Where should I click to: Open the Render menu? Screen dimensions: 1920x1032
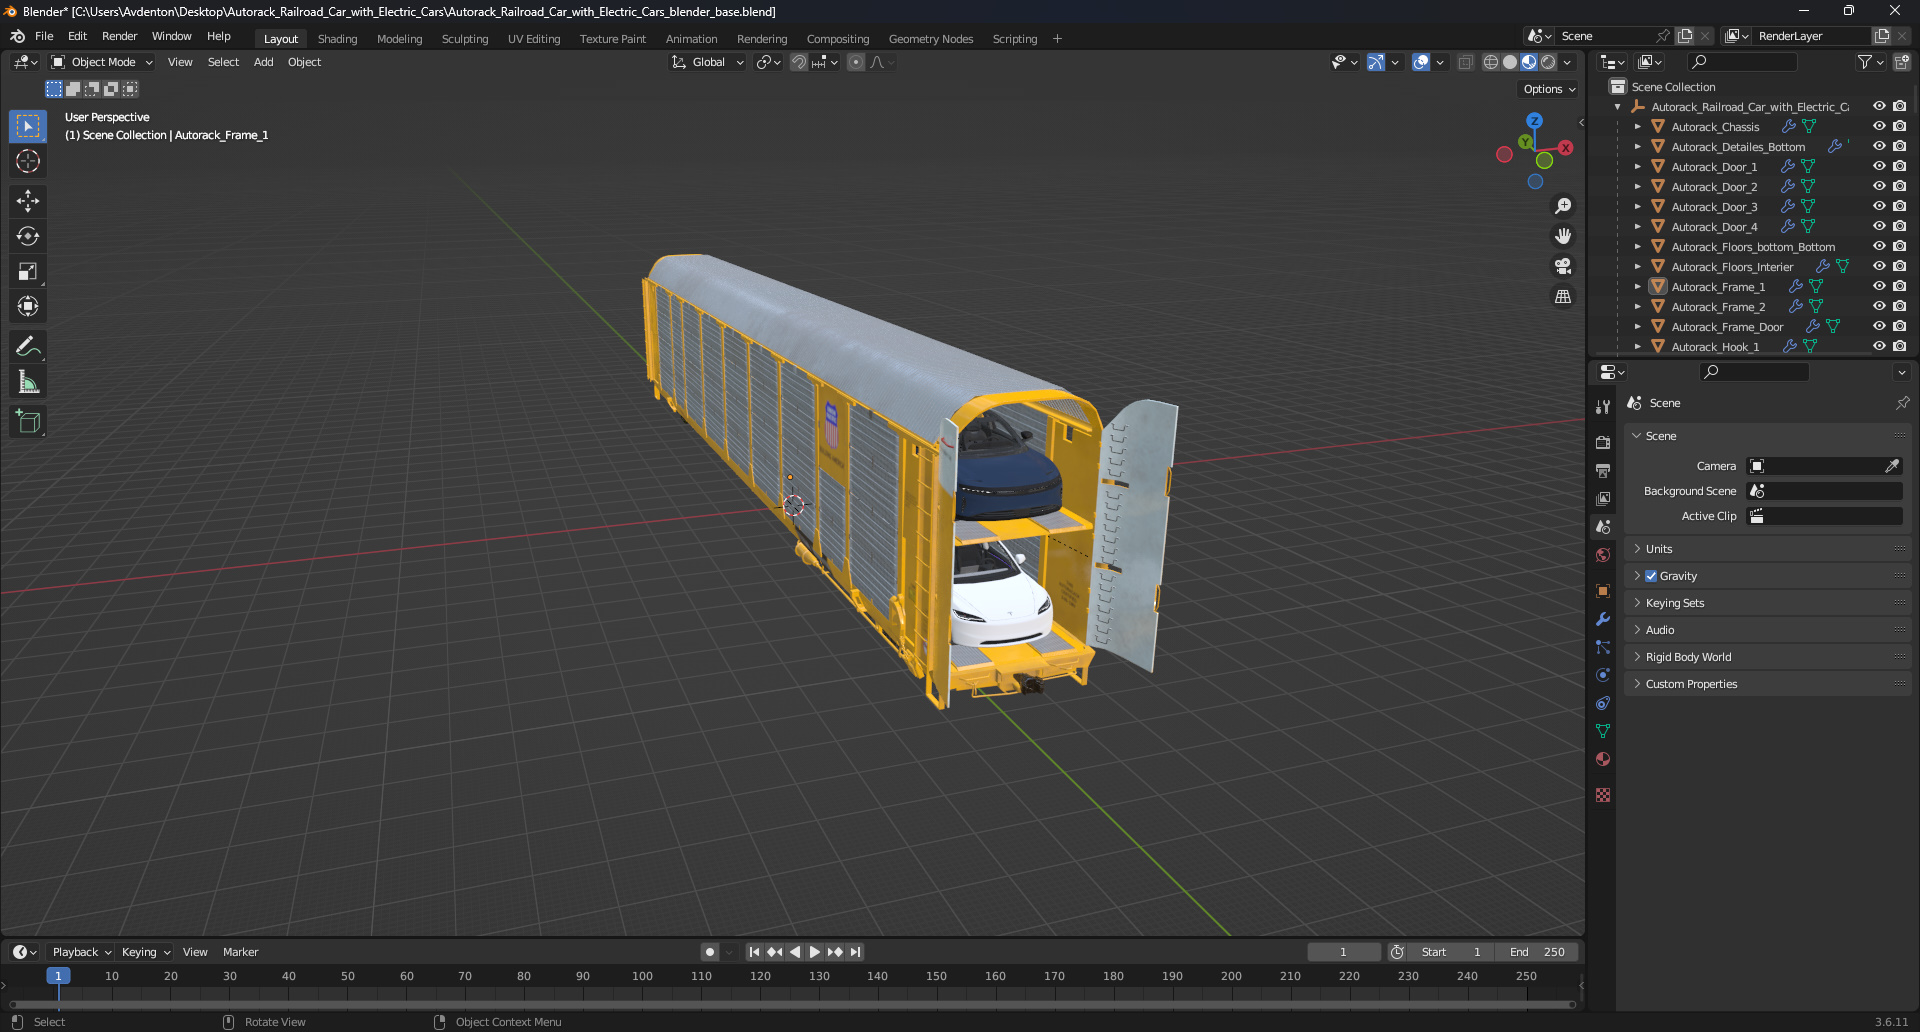(119, 36)
